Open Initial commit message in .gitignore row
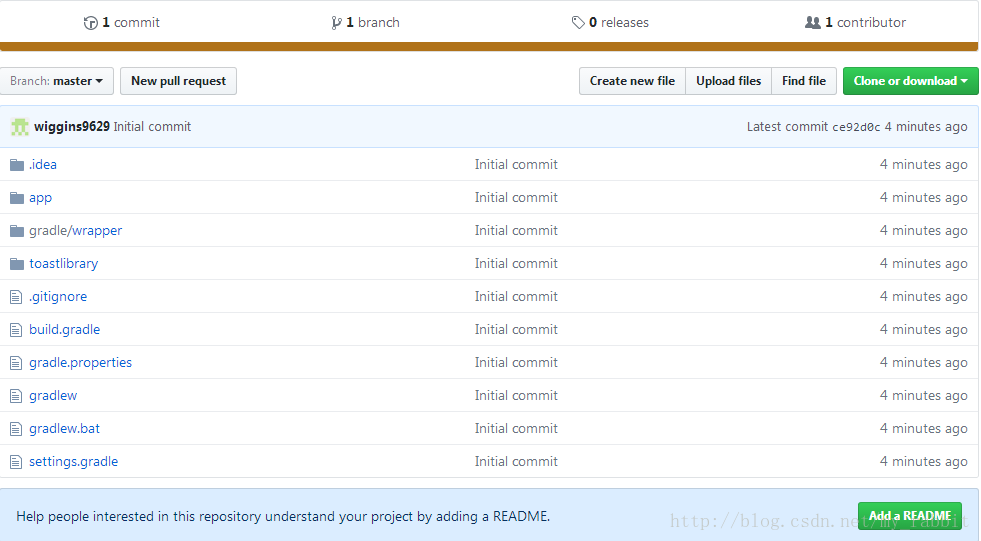Viewport: 981px width, 541px height. (516, 296)
